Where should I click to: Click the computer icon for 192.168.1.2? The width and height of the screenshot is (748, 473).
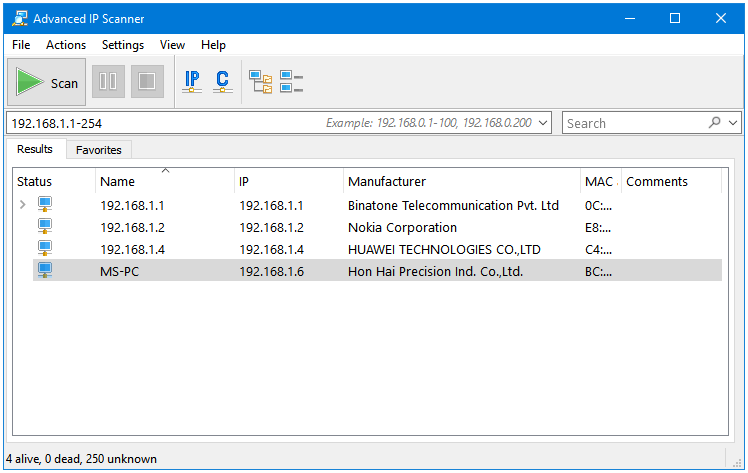[x=45, y=226]
